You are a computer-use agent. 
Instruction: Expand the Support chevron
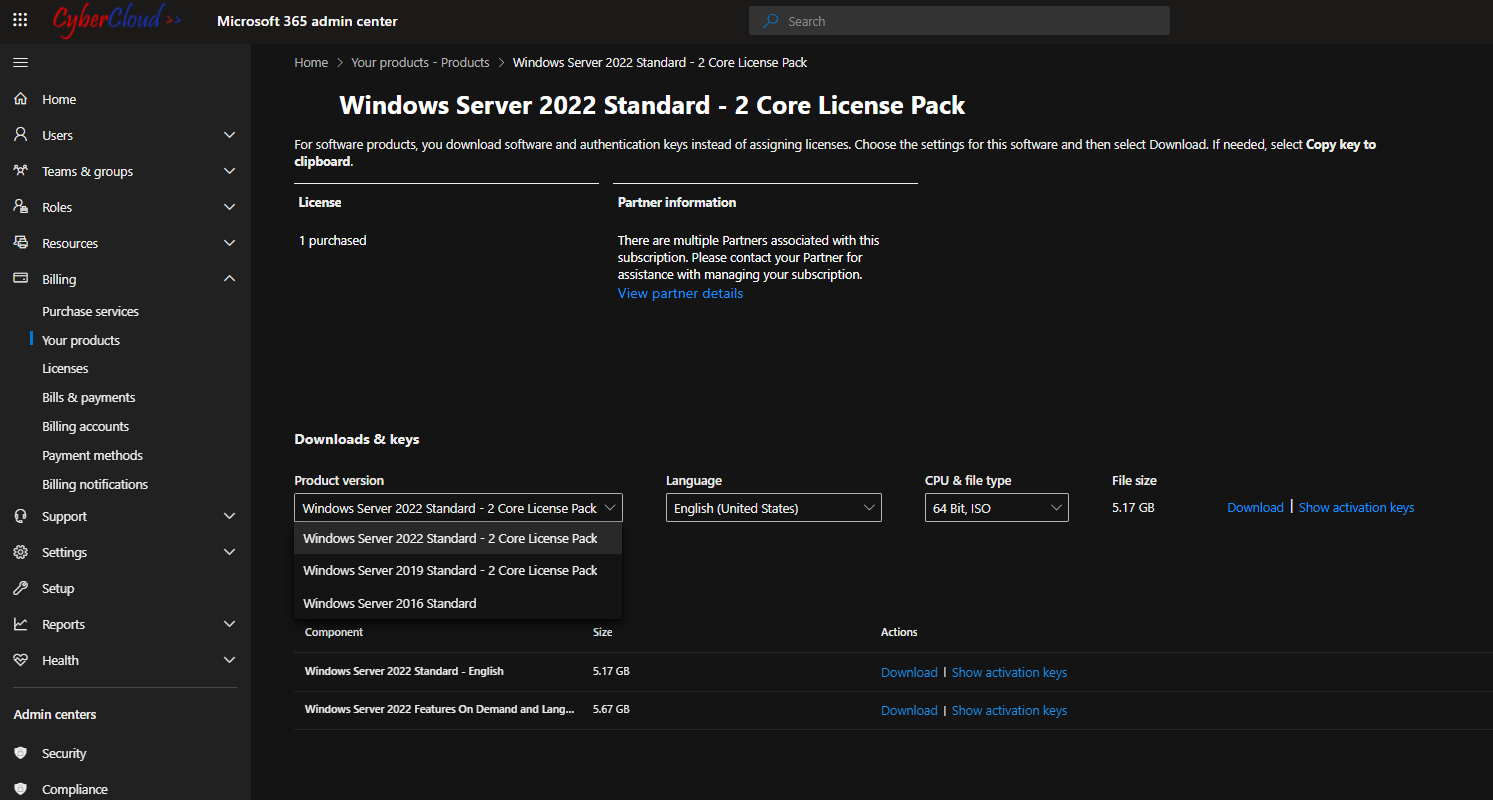click(x=229, y=516)
